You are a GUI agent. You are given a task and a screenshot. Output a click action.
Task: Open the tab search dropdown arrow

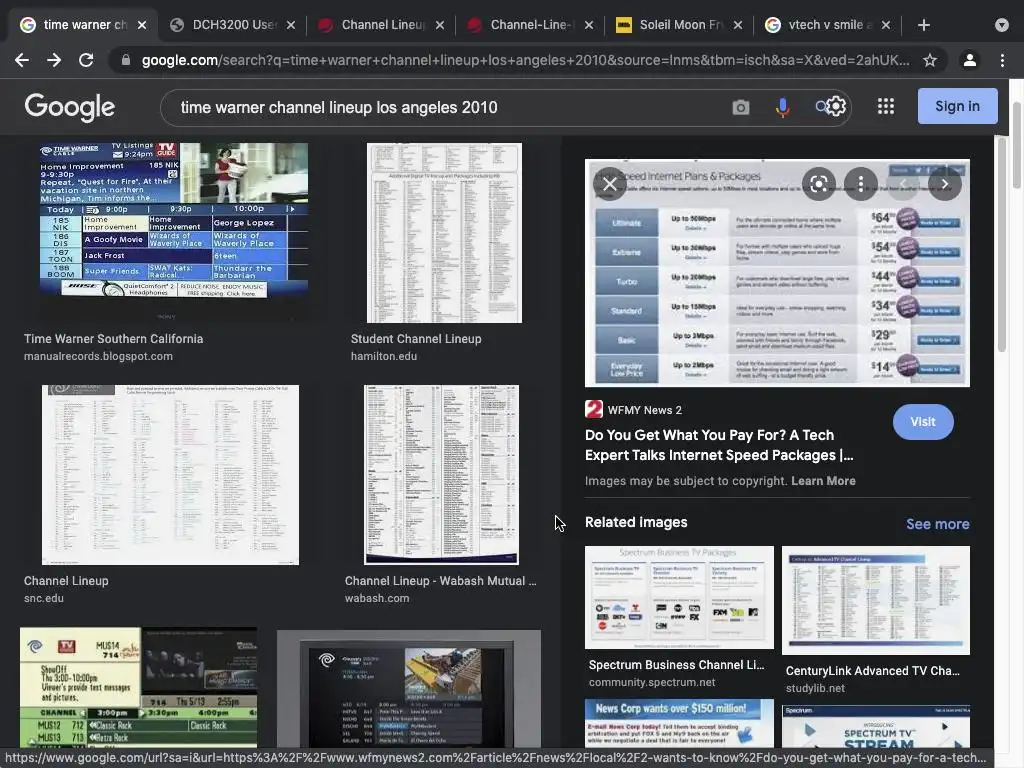click(1002, 25)
